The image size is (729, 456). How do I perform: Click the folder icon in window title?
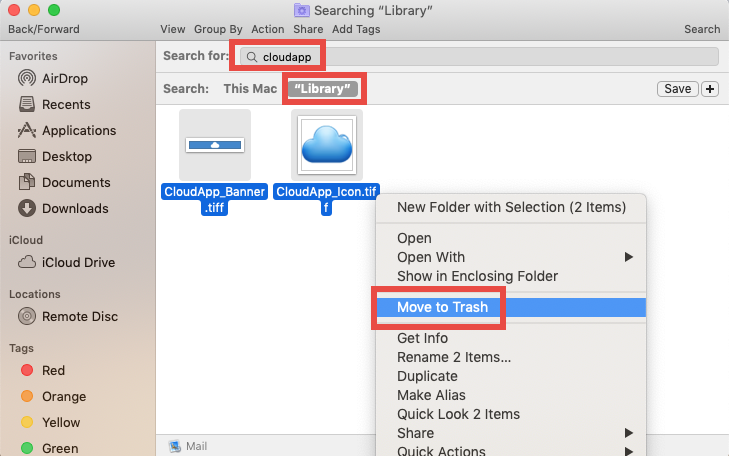click(302, 10)
